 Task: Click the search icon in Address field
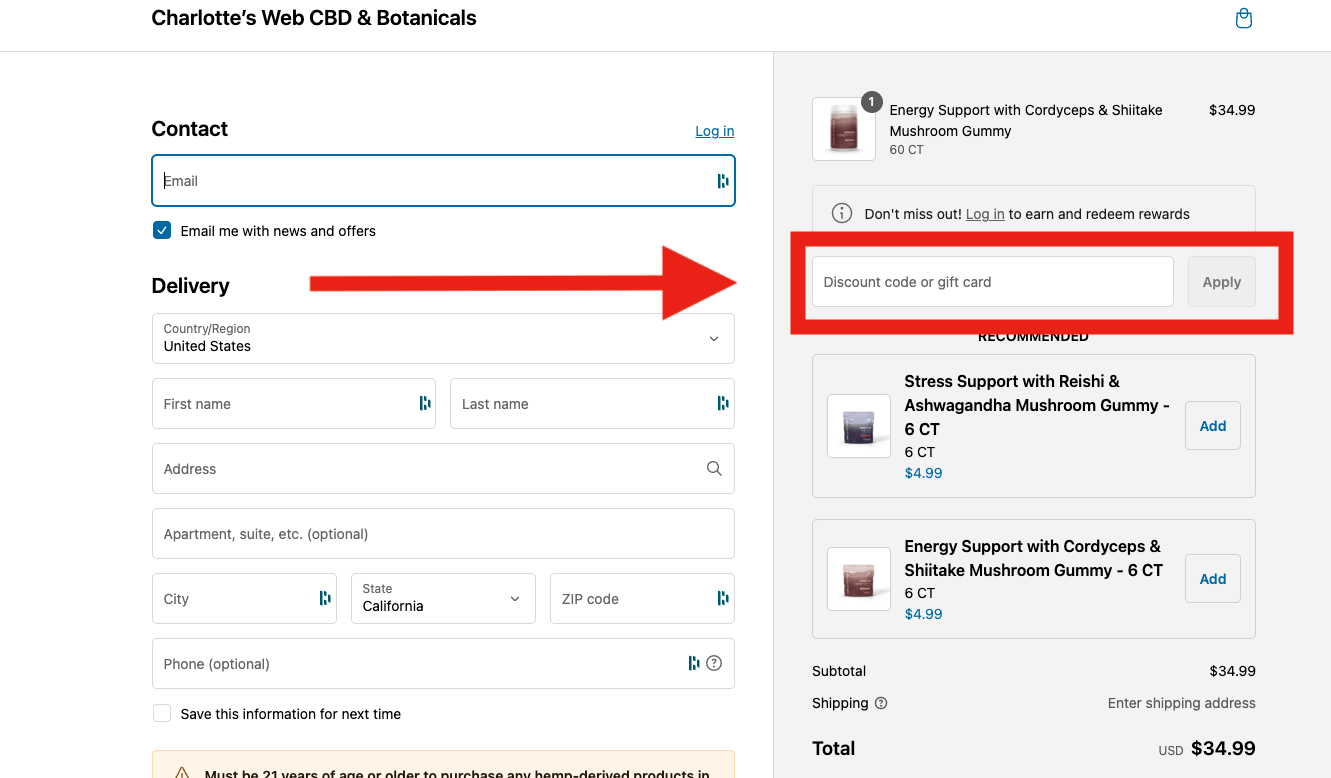[x=714, y=468]
